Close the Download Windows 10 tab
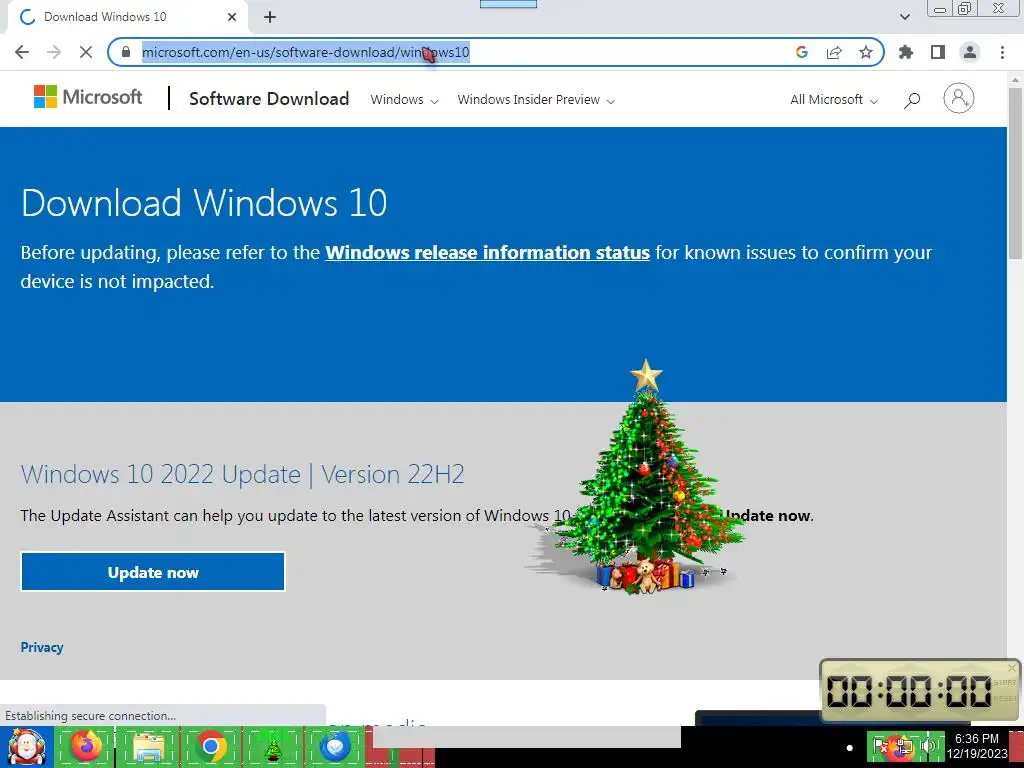This screenshot has height=768, width=1024. (x=232, y=17)
